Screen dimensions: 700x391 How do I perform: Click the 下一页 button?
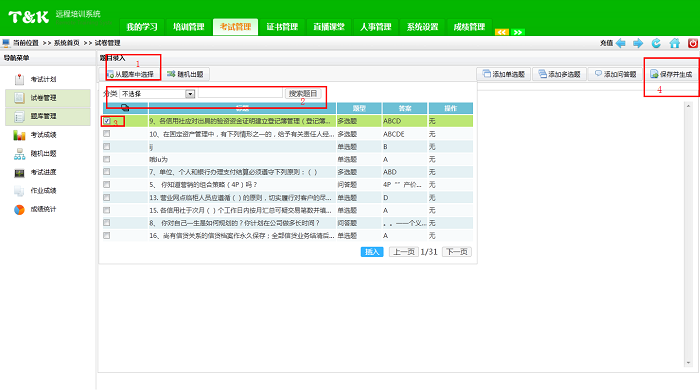point(457,252)
